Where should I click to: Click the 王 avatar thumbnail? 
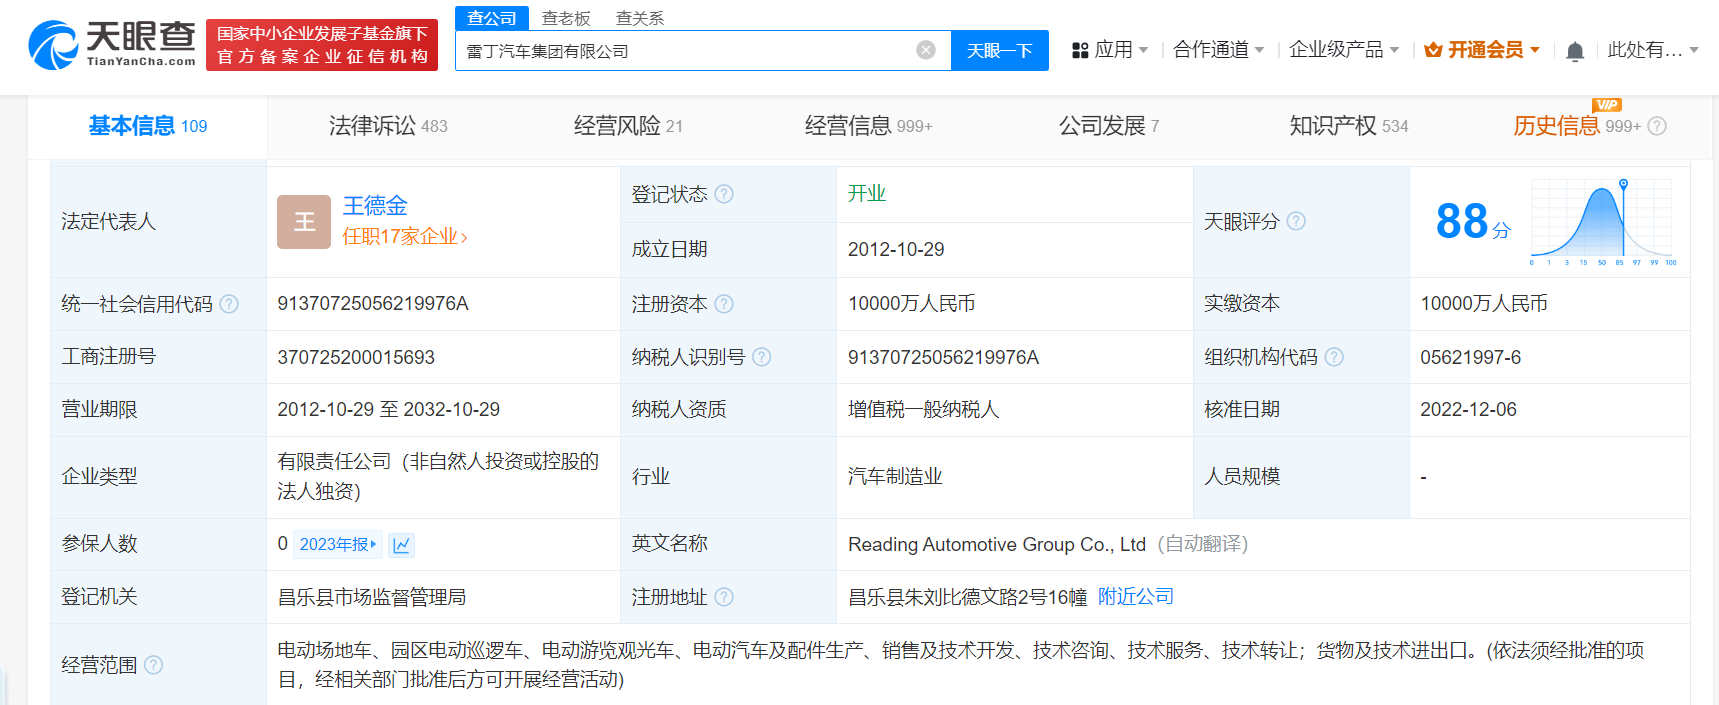tap(304, 221)
